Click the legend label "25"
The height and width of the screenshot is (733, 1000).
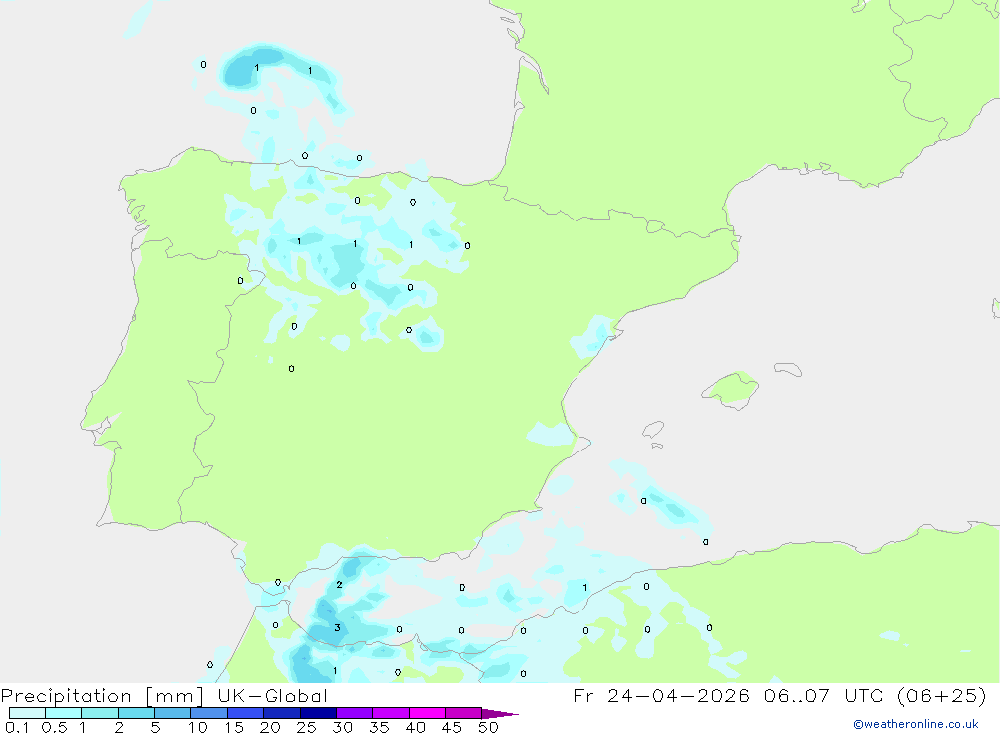coord(306,727)
